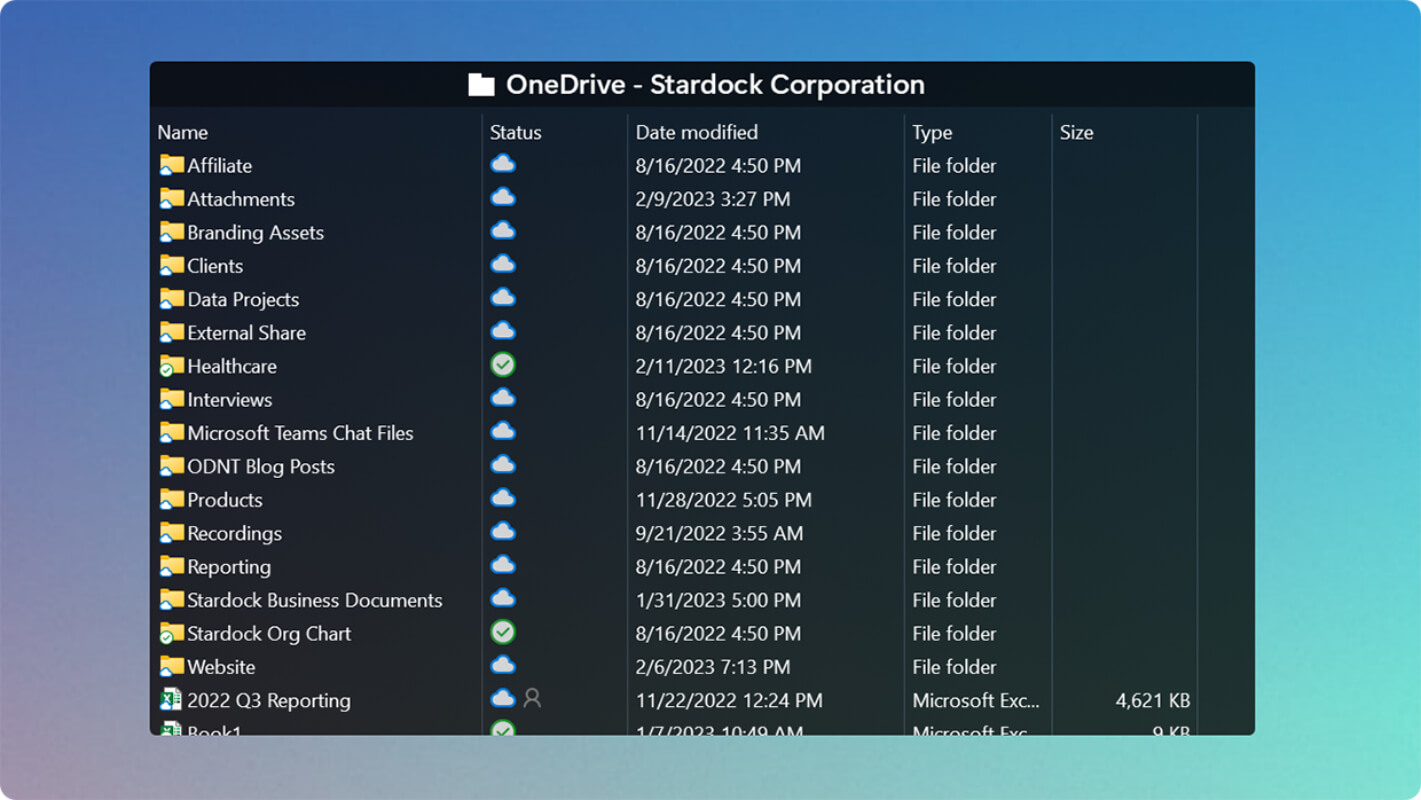Image resolution: width=1421 pixels, height=800 pixels.
Task: Click the date 2/6/2023 7:13 PM
Action: [713, 667]
